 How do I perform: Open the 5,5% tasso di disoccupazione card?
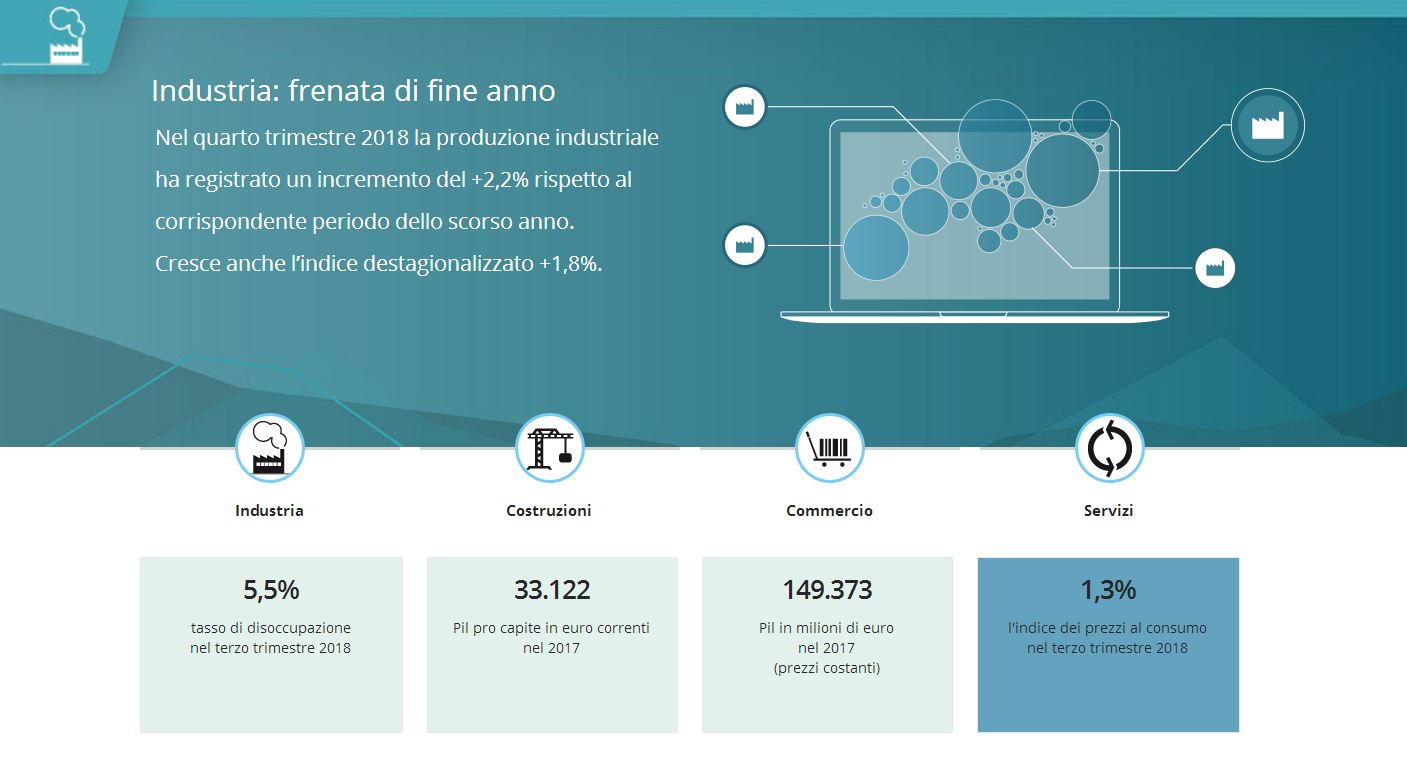pyautogui.click(x=271, y=644)
